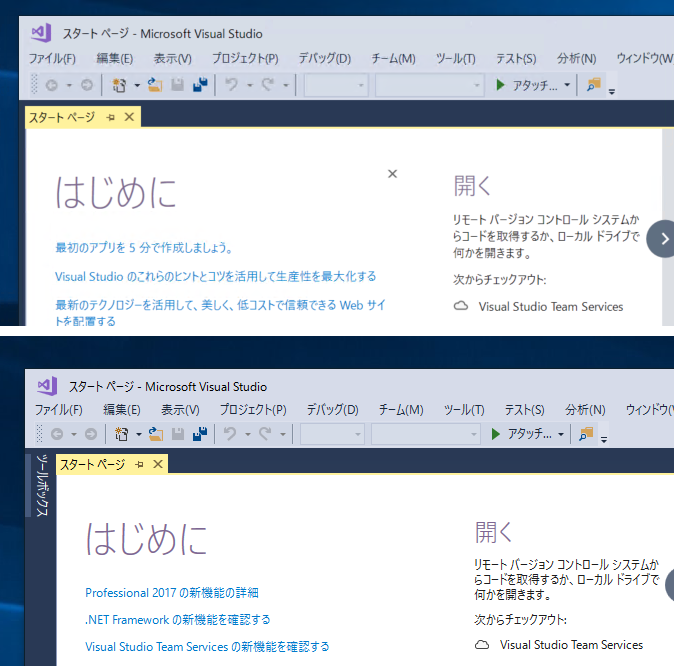Screen dimensions: 674x666
Task: Click Save All icon in lower window
Action: [200, 434]
